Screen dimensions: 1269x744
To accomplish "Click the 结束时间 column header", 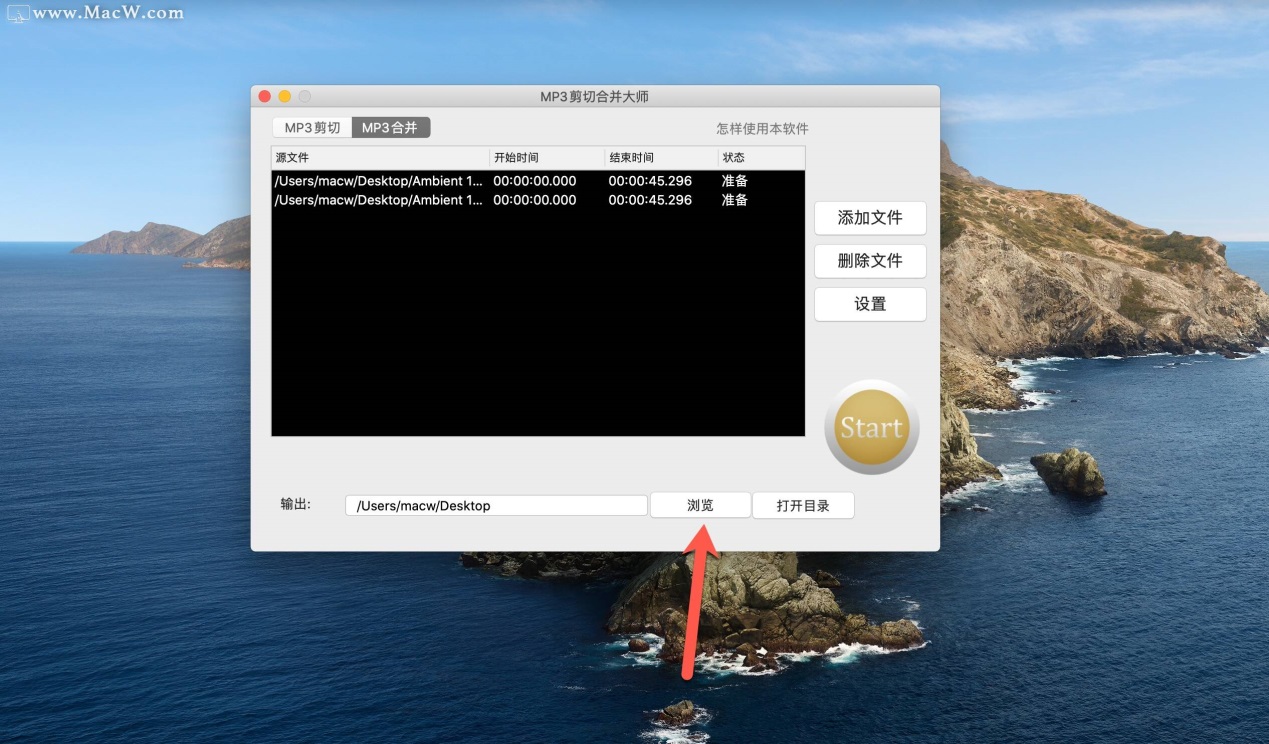I will [661, 158].
